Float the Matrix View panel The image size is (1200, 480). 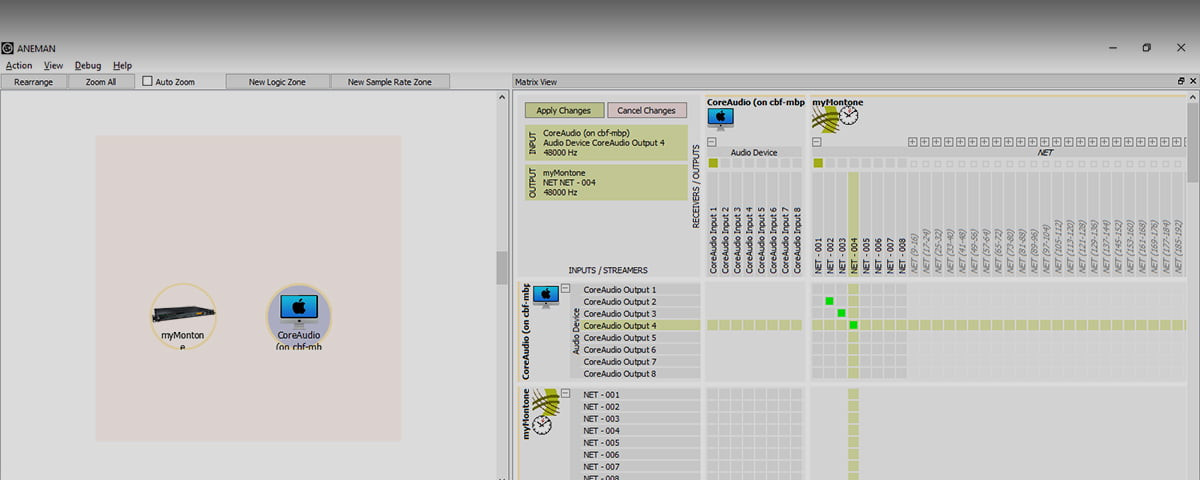(1180, 81)
